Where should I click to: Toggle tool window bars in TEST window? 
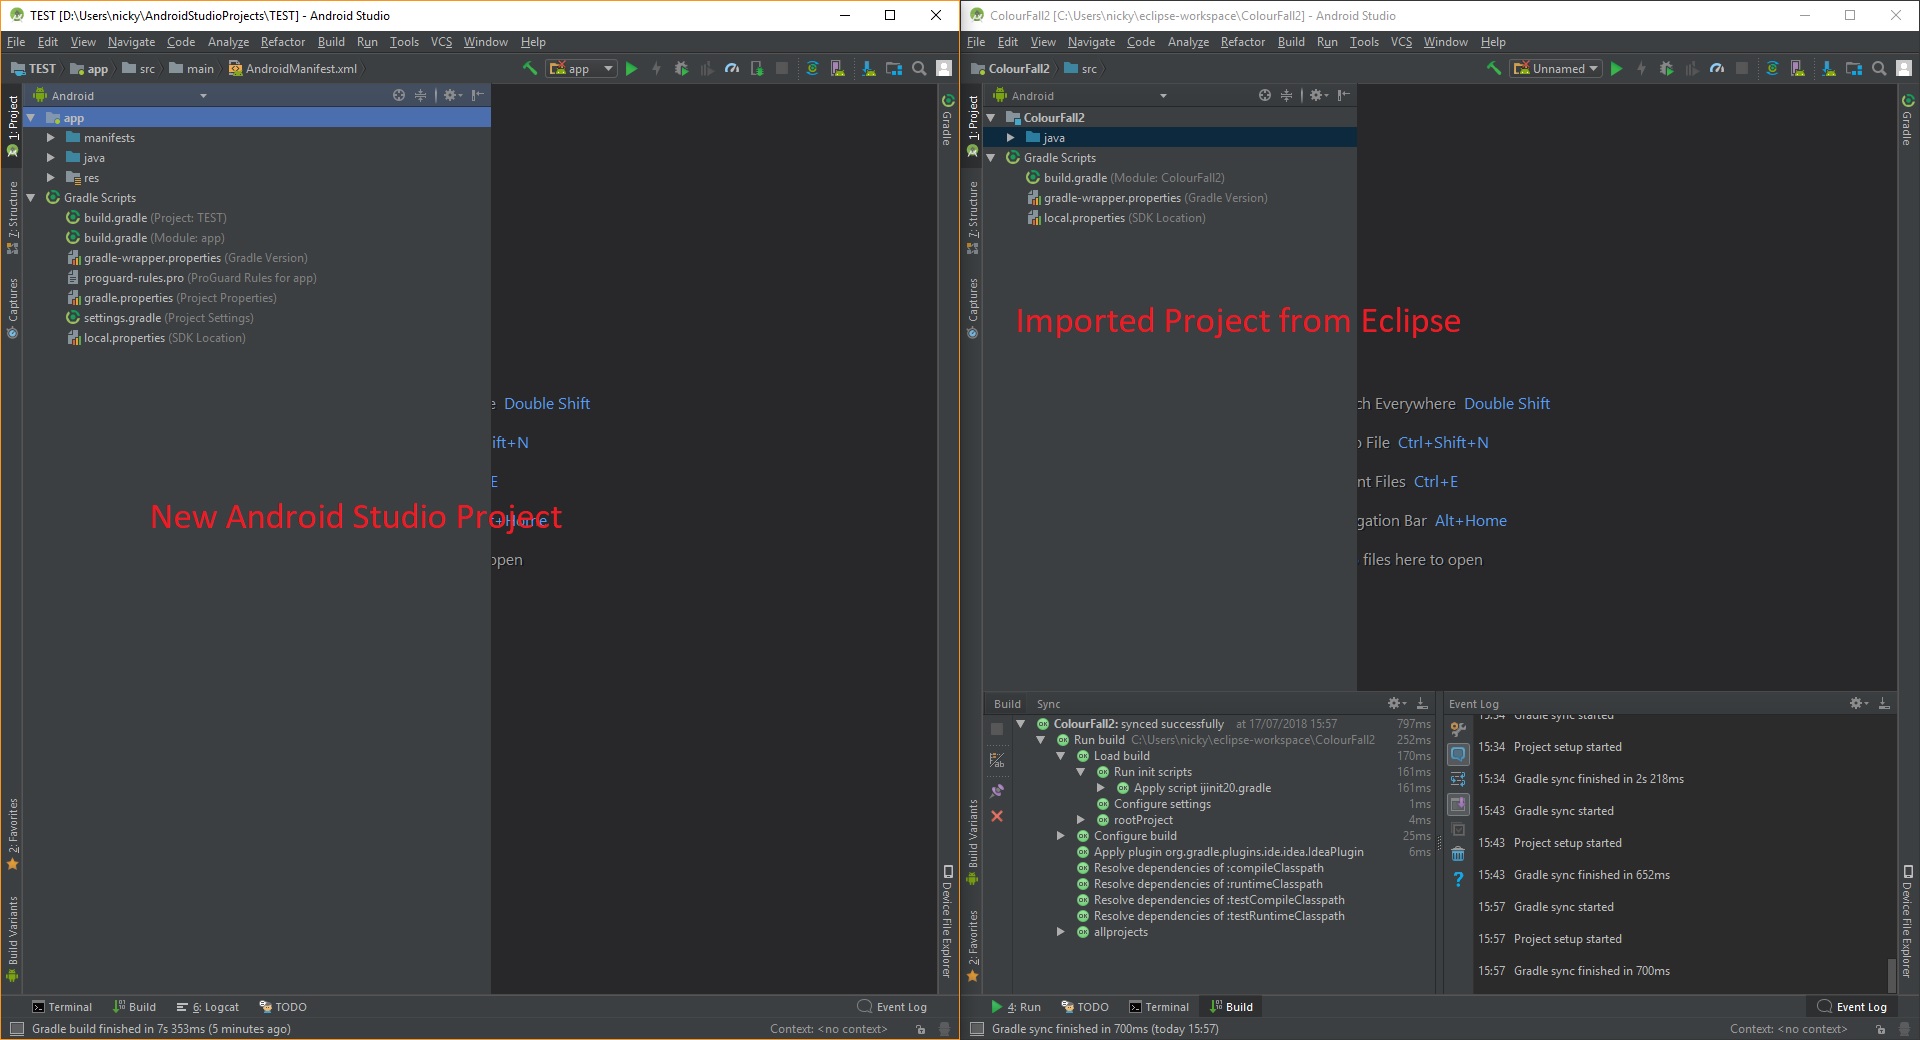tap(16, 1029)
